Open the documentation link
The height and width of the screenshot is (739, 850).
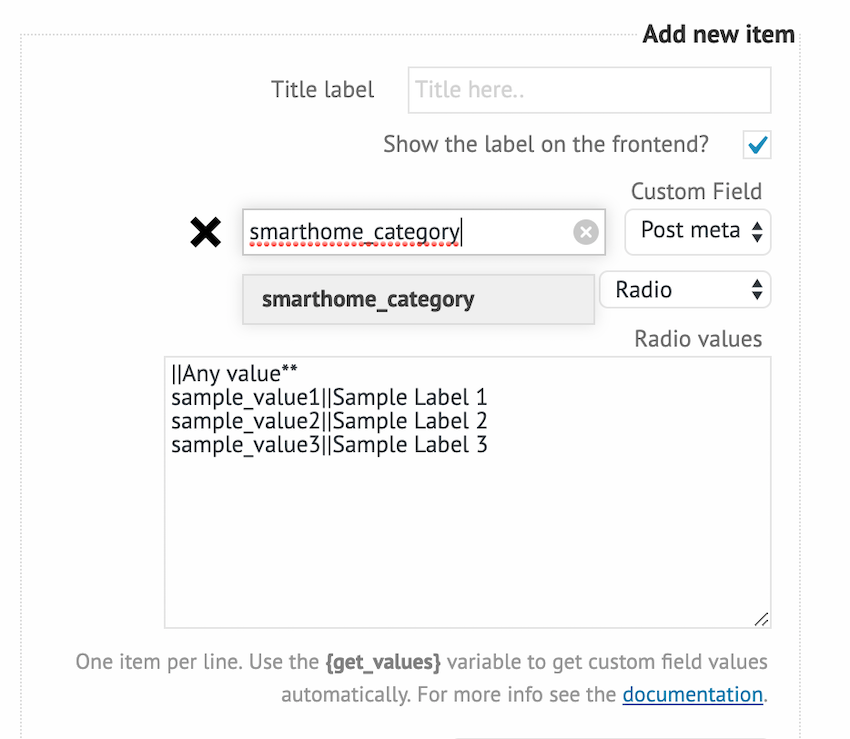click(x=692, y=694)
